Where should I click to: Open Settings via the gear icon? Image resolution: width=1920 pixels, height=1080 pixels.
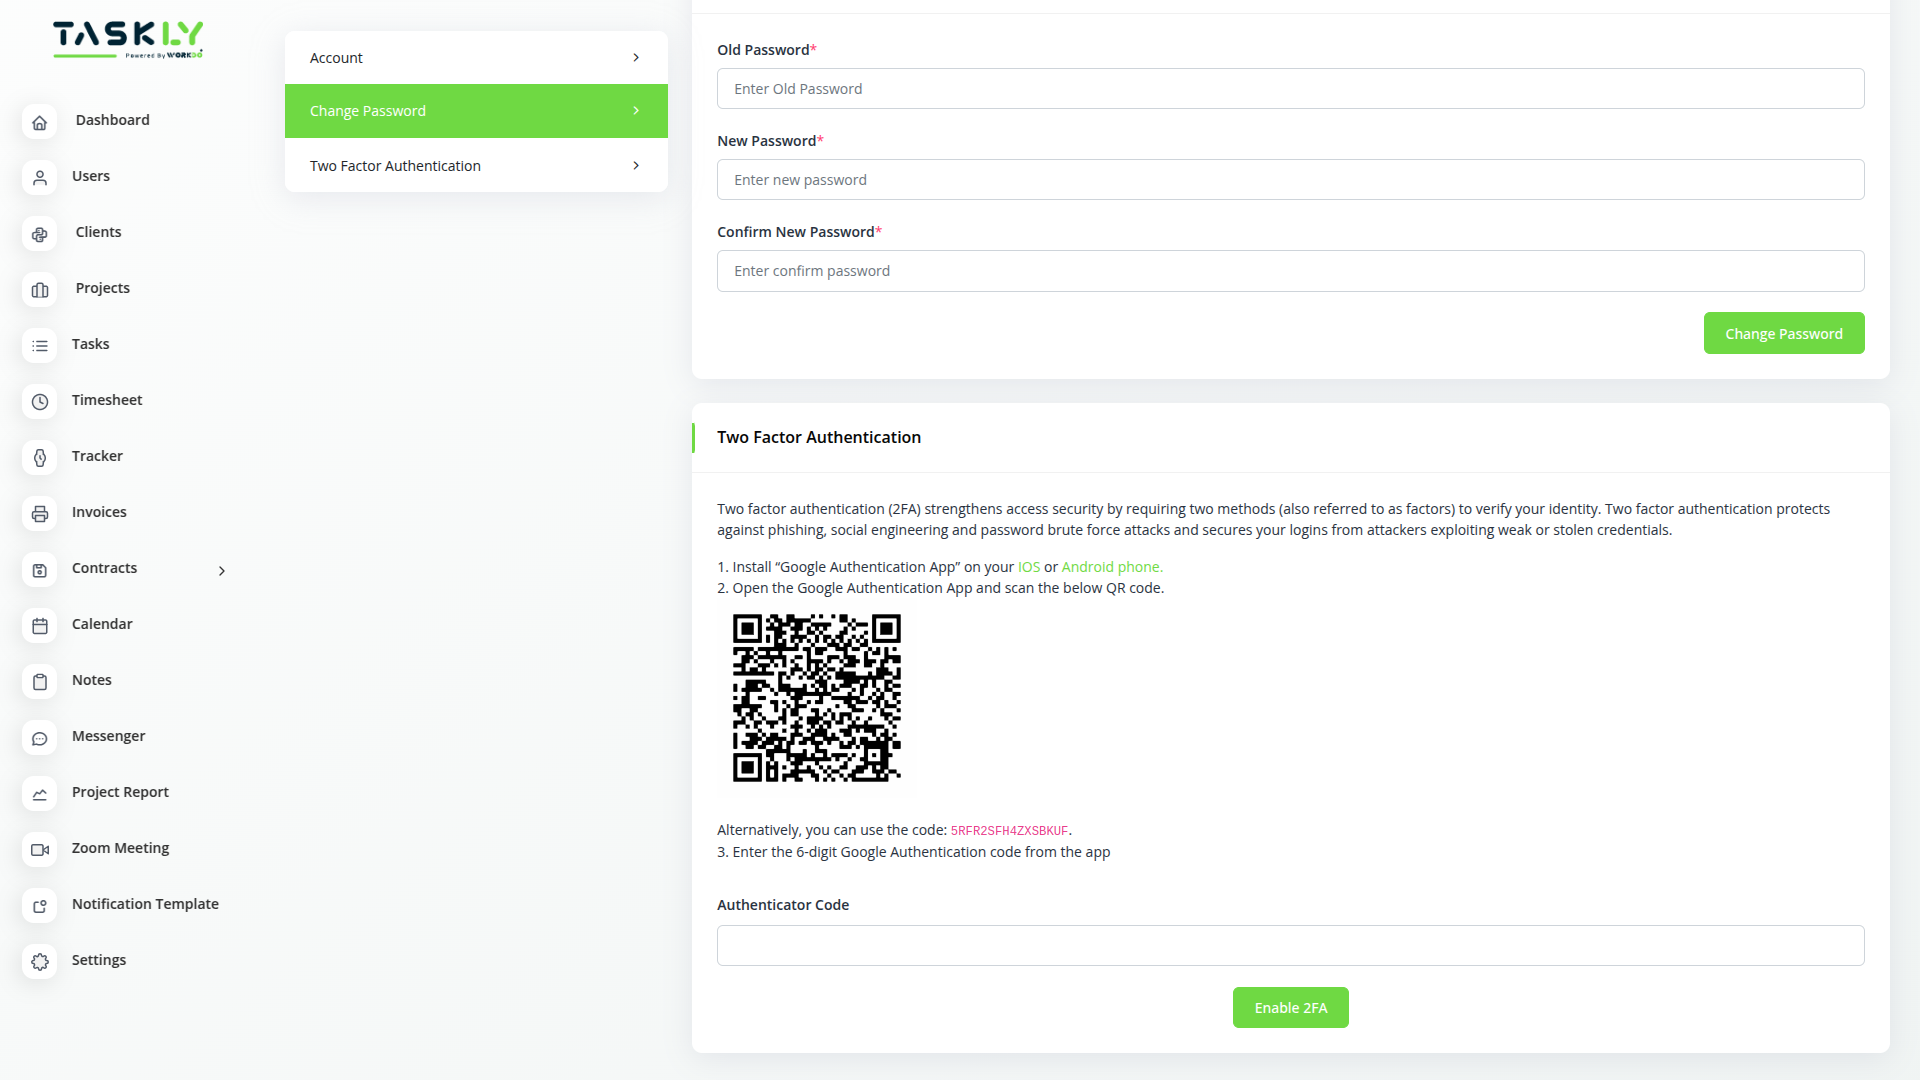(x=40, y=962)
